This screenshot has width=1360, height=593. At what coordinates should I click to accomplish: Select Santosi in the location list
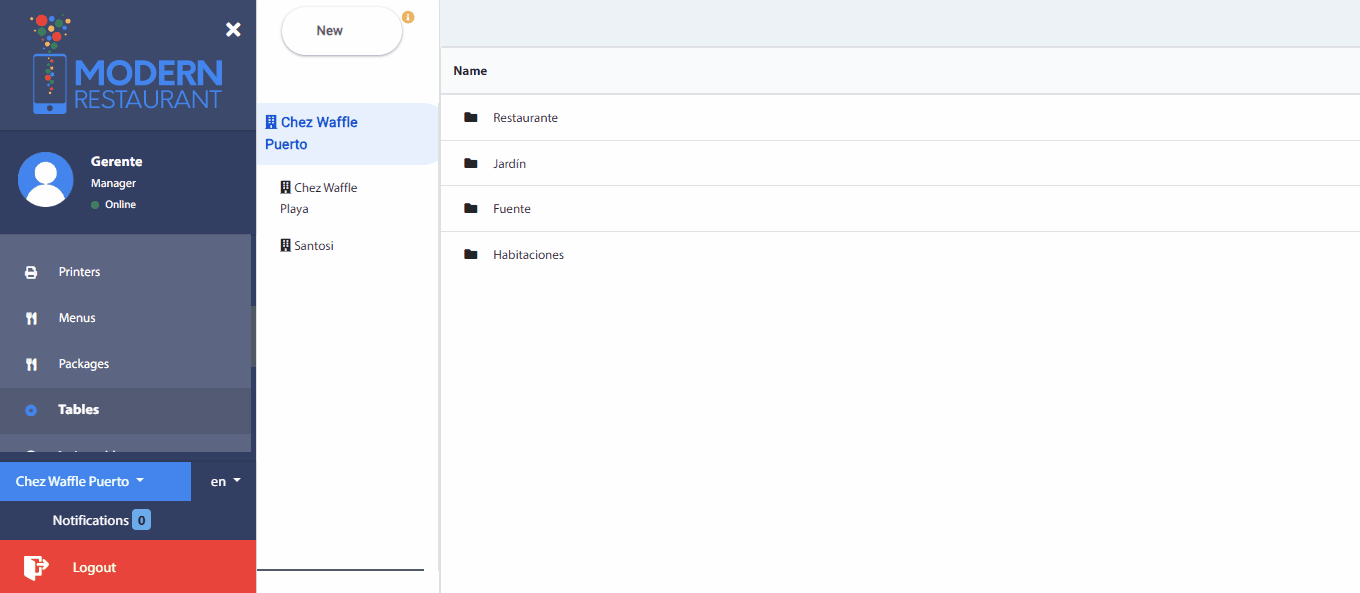point(308,245)
